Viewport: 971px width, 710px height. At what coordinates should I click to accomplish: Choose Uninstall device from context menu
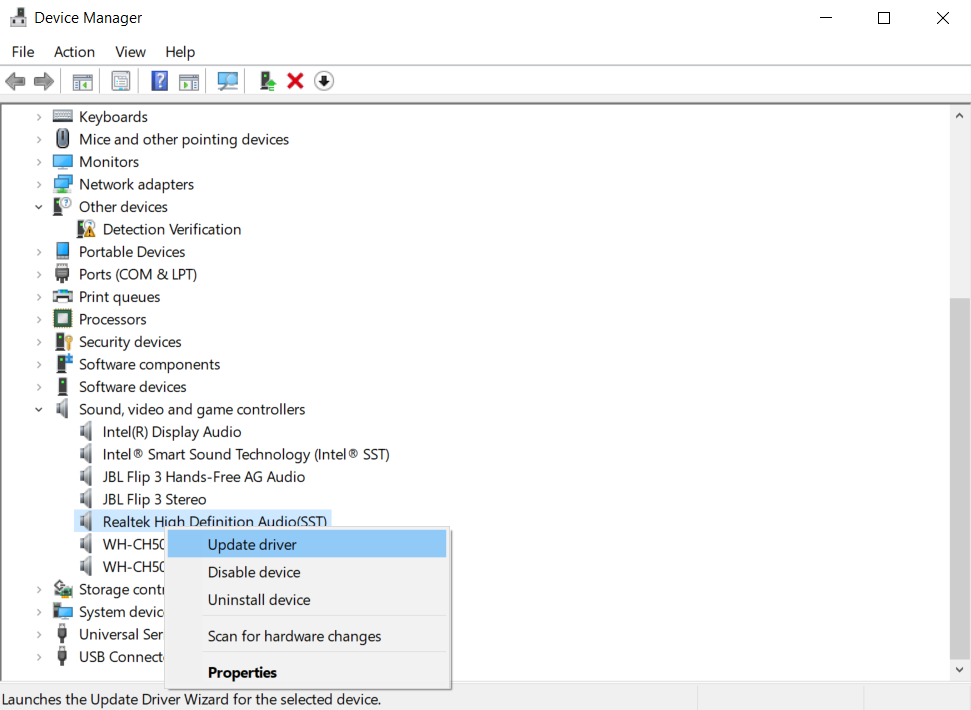[x=307, y=600]
